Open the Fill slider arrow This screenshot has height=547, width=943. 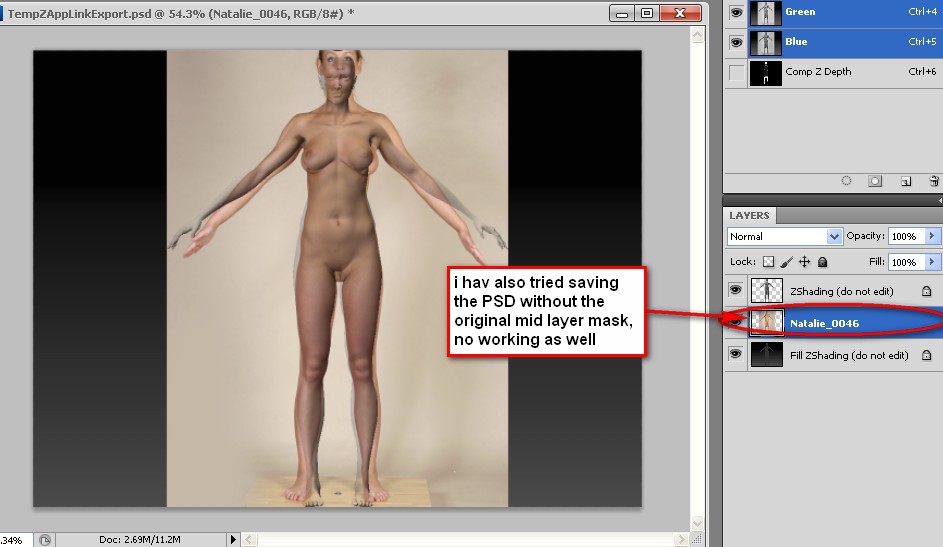click(932, 262)
